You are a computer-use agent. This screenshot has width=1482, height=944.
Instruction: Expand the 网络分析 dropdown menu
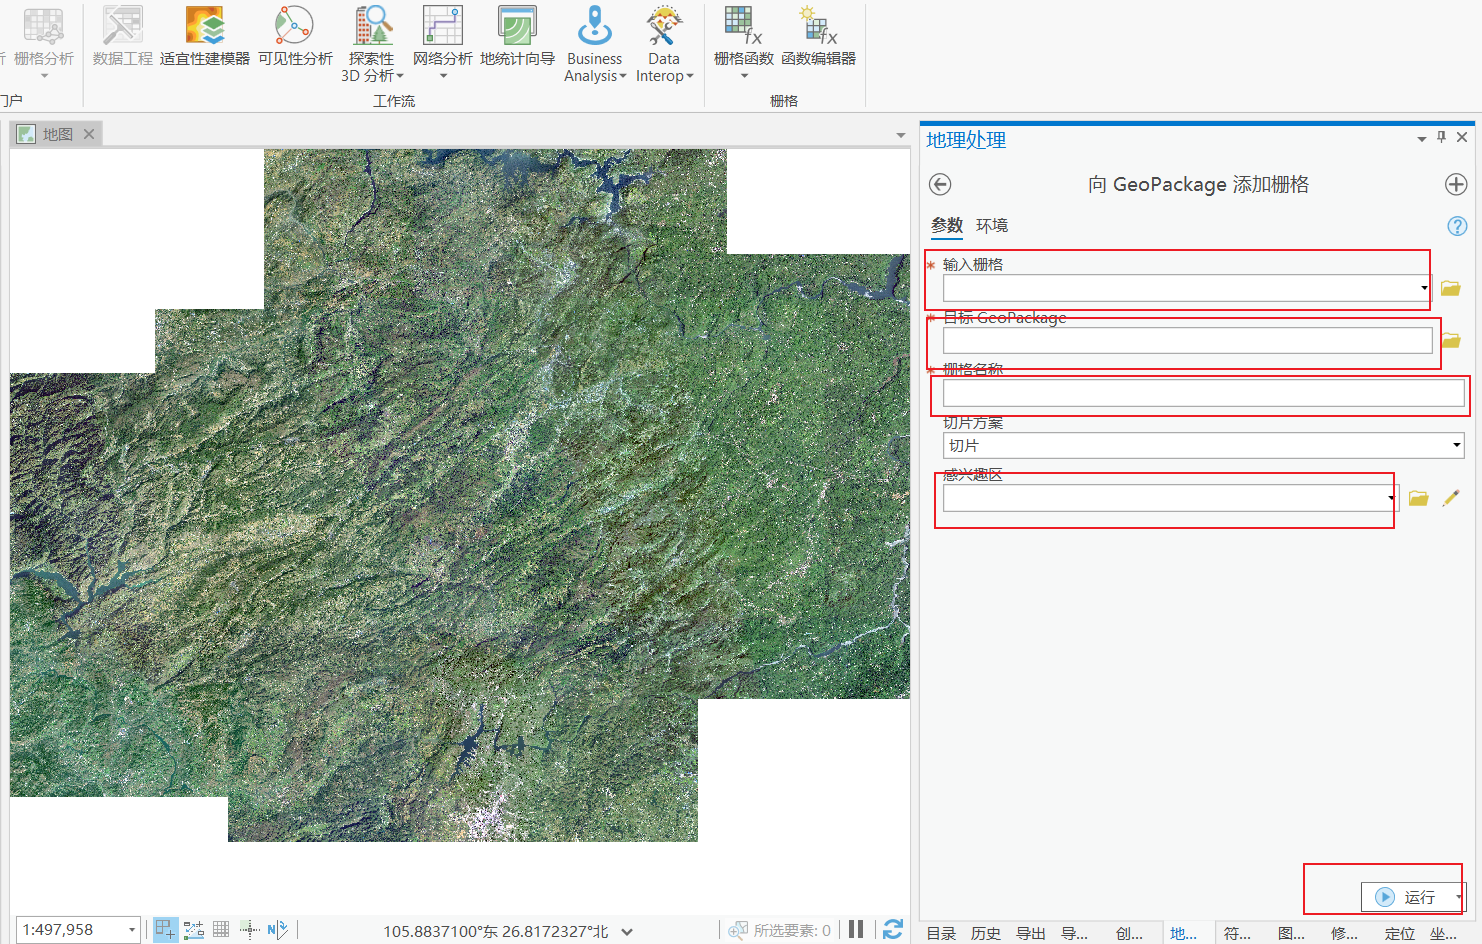point(443,76)
